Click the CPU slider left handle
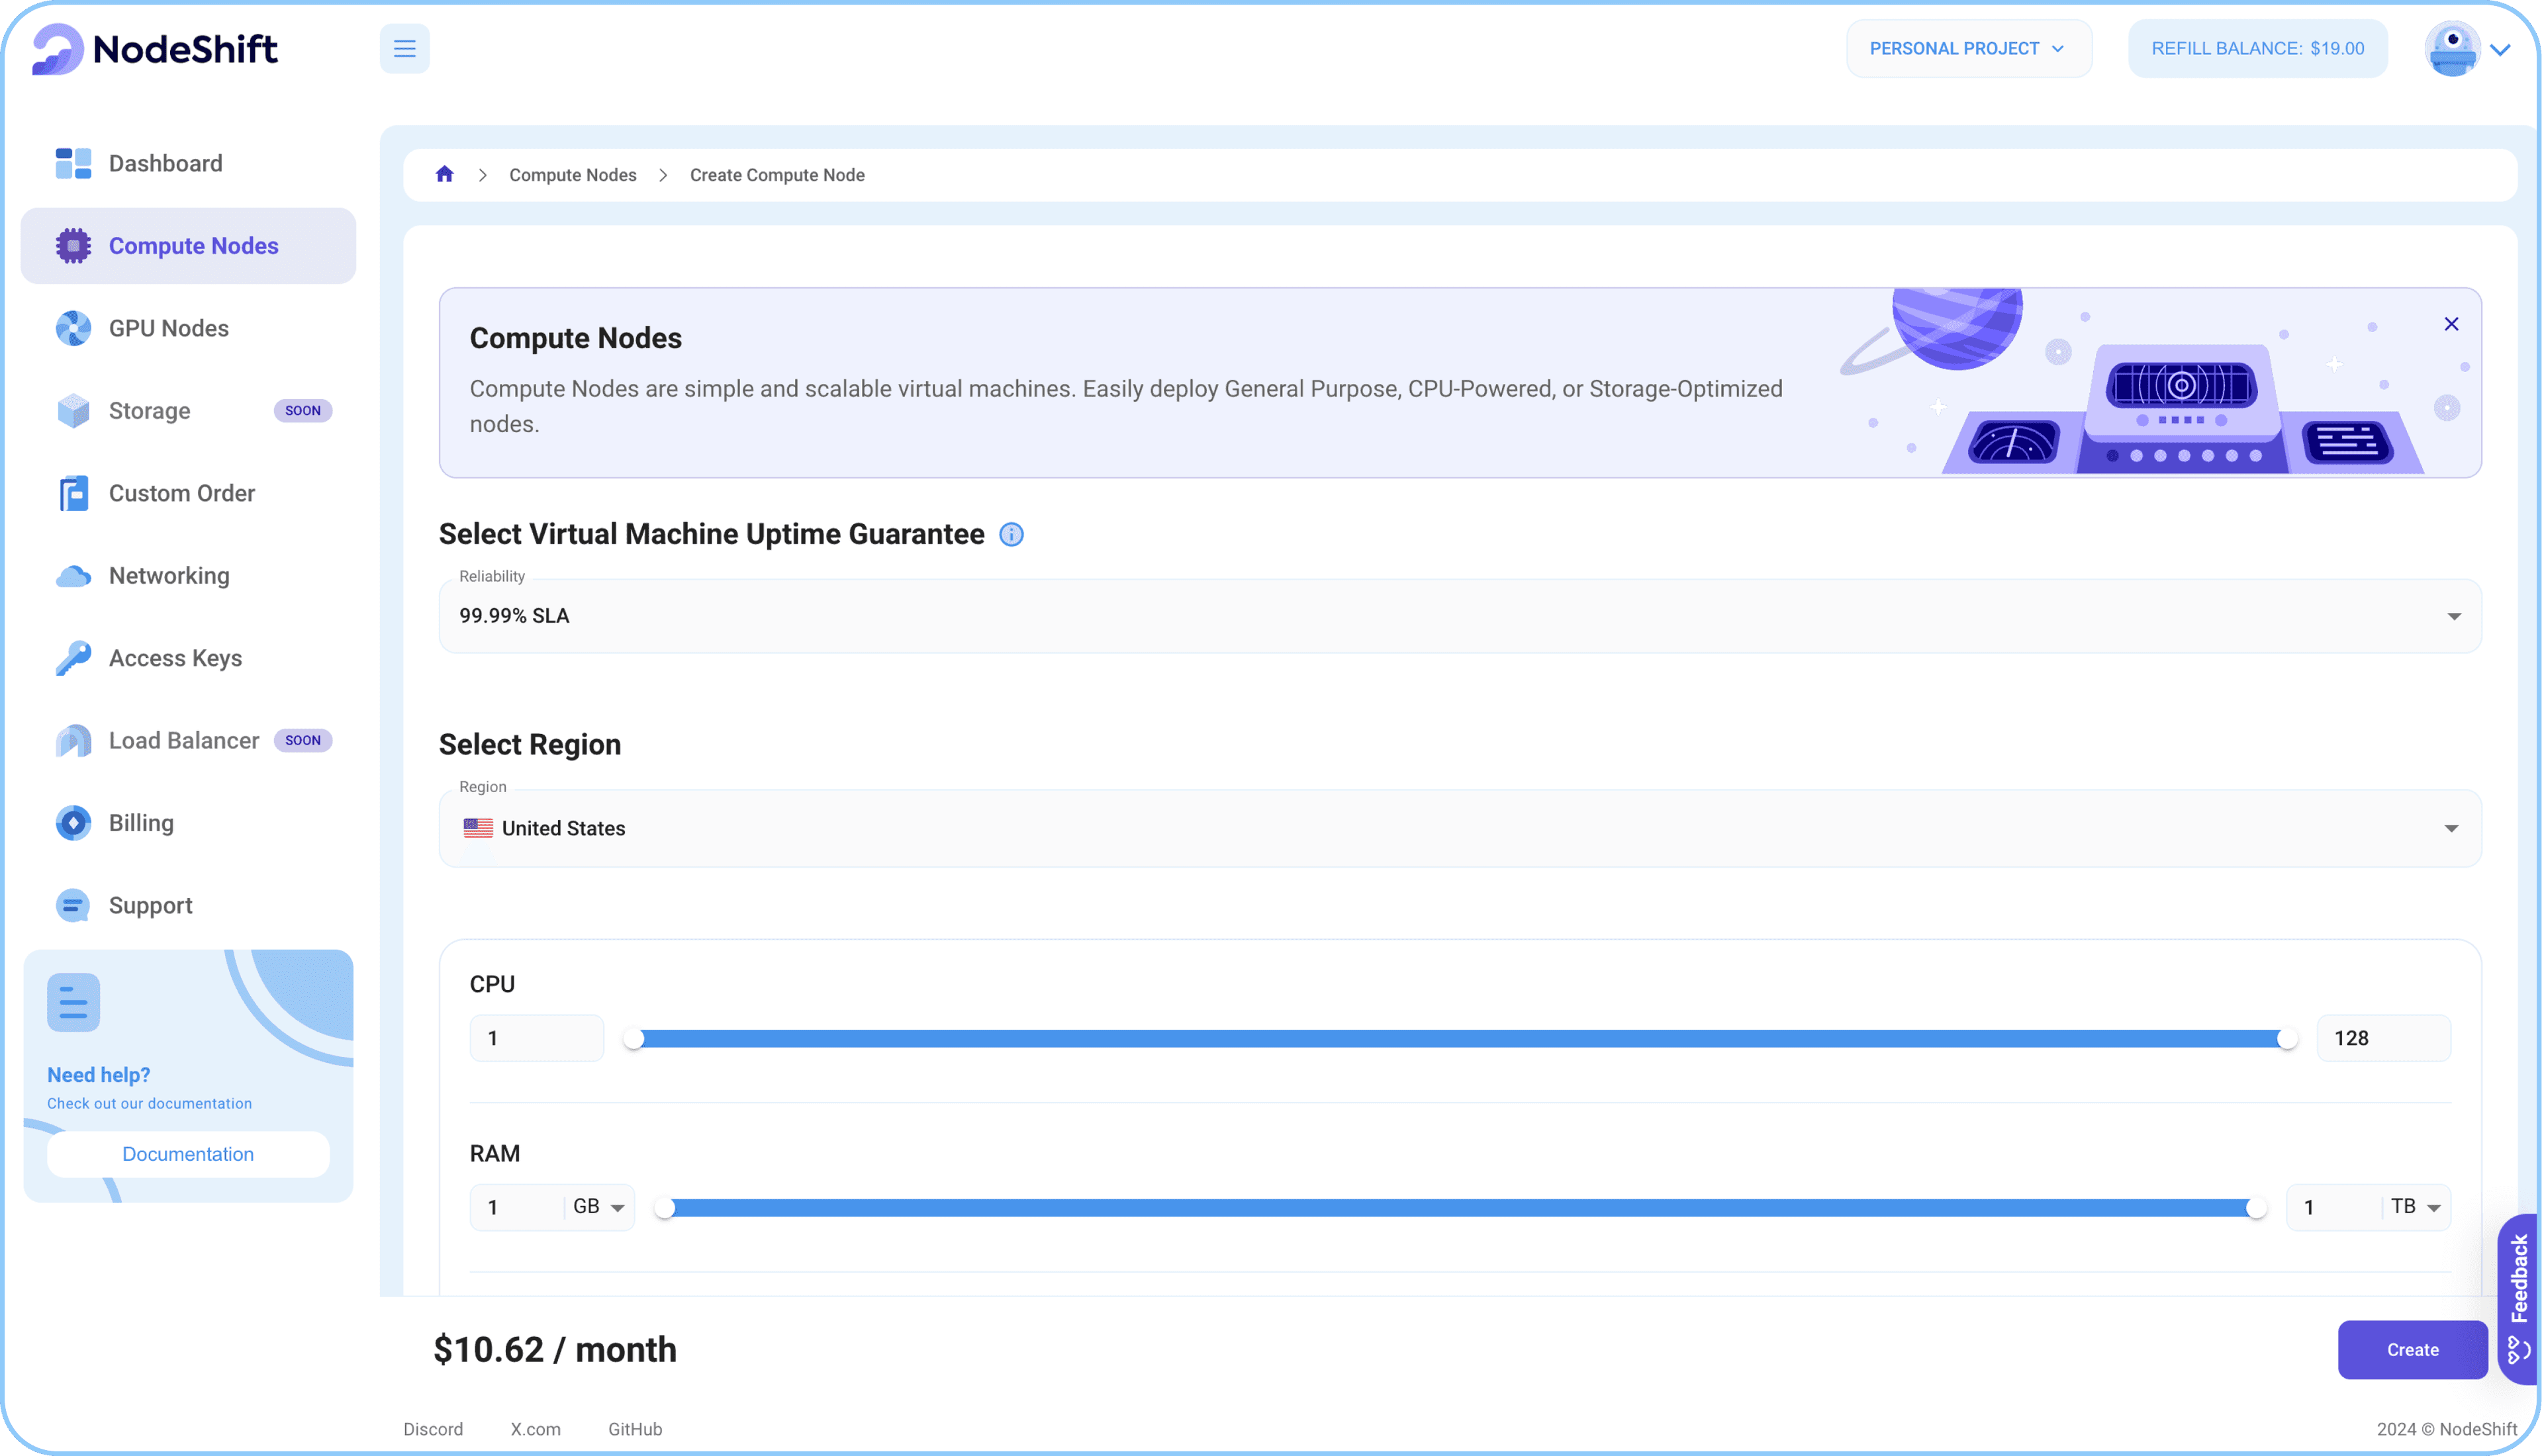 tap(634, 1039)
